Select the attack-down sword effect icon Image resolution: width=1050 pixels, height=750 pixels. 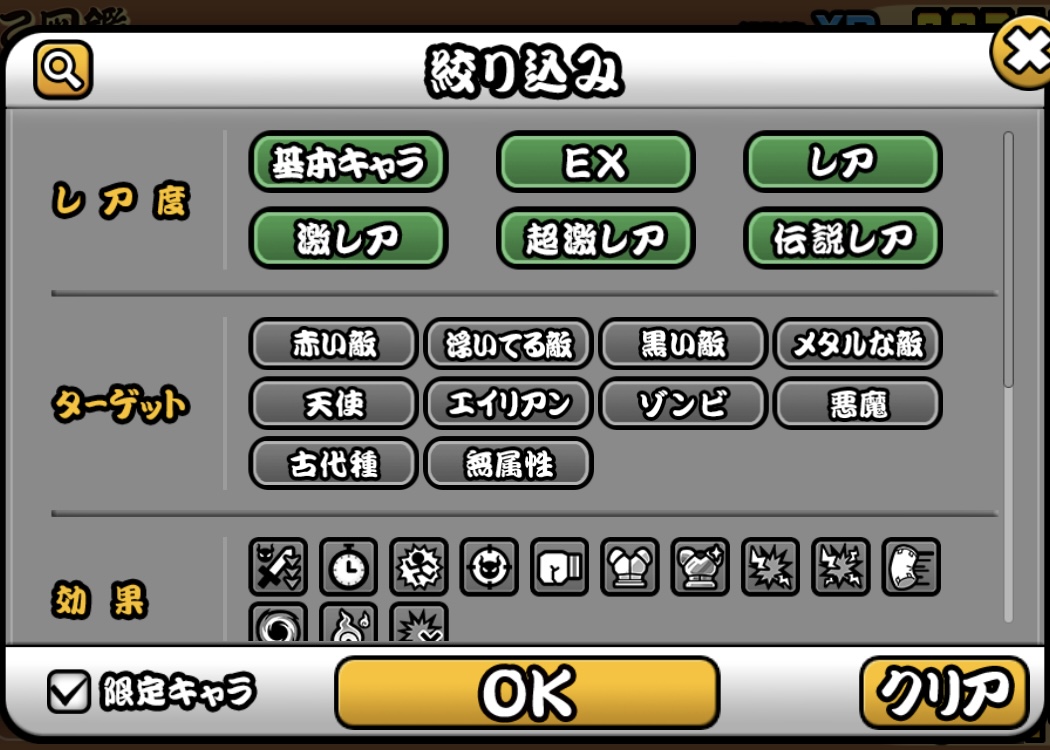click(278, 567)
